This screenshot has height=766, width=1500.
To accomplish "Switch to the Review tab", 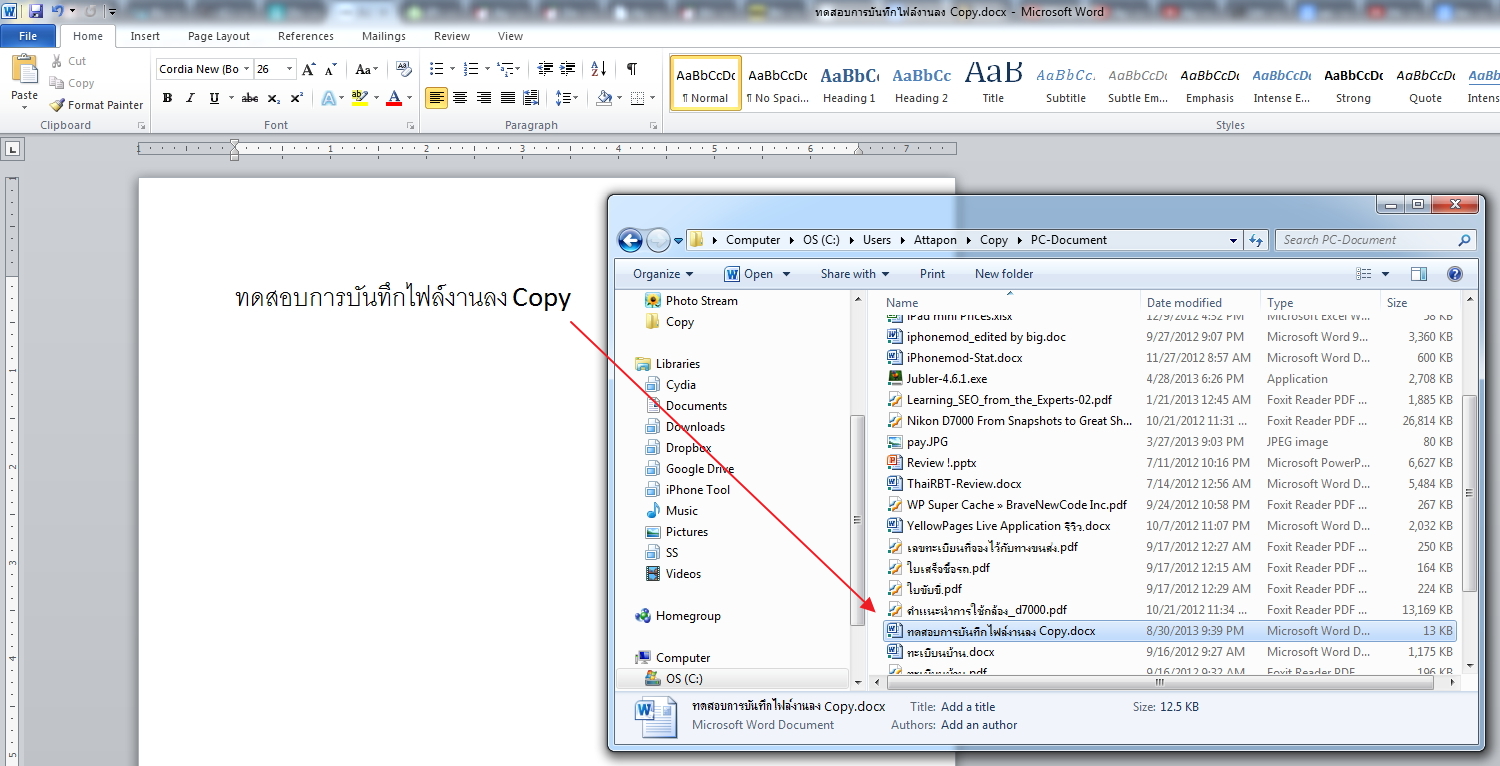I will click(x=452, y=36).
